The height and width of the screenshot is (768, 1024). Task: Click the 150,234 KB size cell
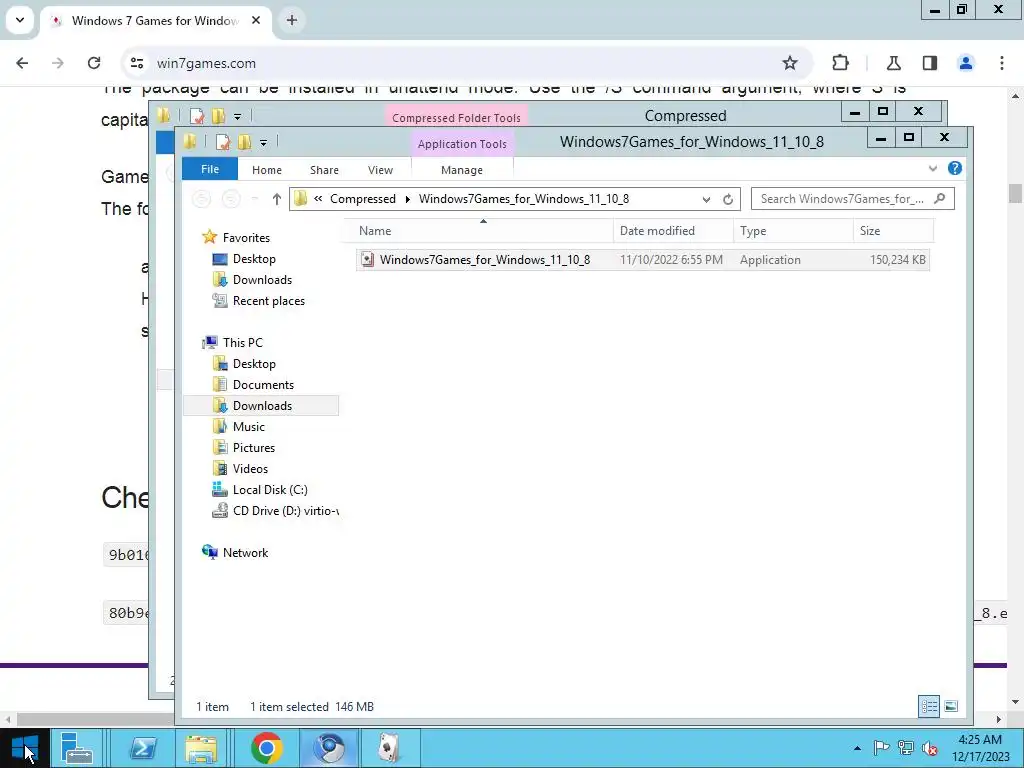click(x=897, y=260)
